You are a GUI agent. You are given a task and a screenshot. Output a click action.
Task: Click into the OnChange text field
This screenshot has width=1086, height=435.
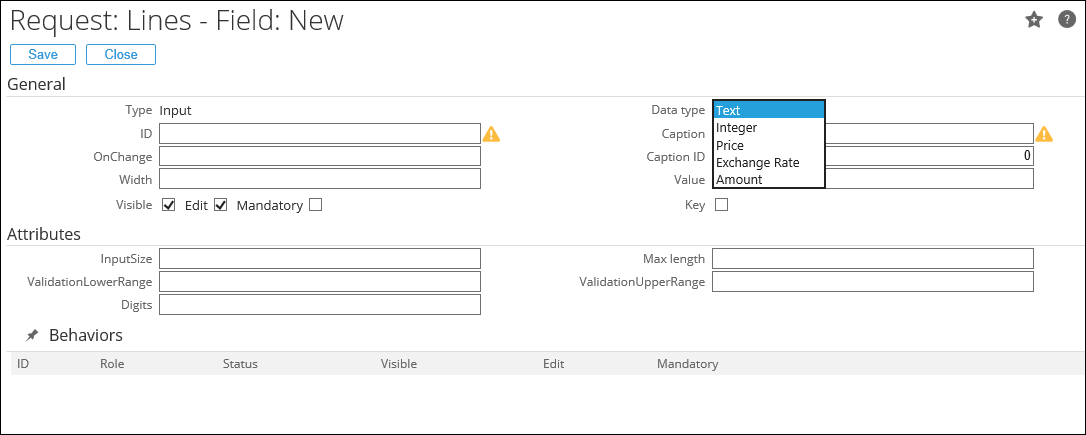[320, 157]
